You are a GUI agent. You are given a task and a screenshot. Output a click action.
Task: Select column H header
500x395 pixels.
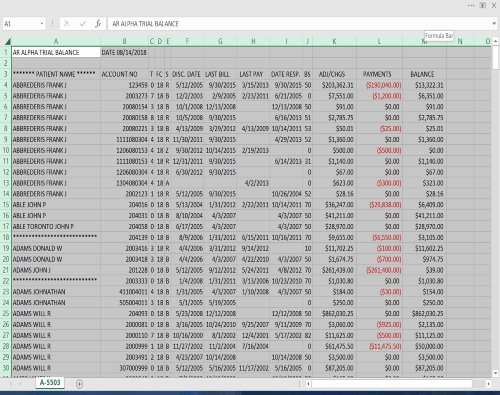pyautogui.click(x=253, y=41)
